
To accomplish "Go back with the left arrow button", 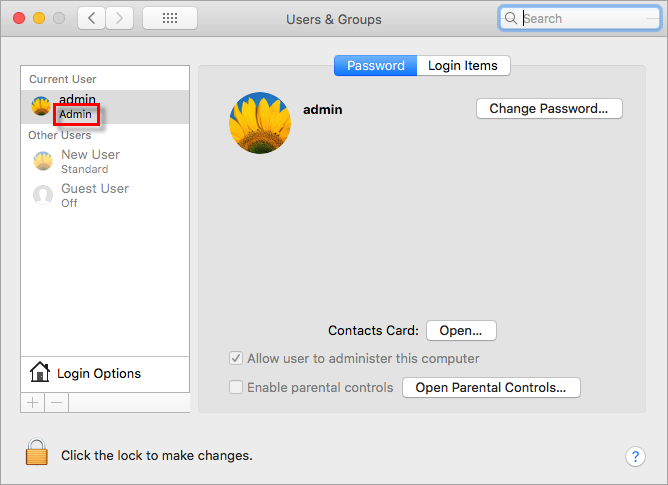I will (x=91, y=18).
